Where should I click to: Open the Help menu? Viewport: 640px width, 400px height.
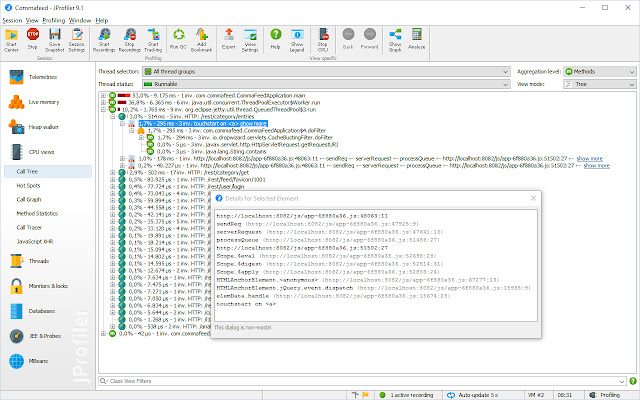(x=102, y=20)
